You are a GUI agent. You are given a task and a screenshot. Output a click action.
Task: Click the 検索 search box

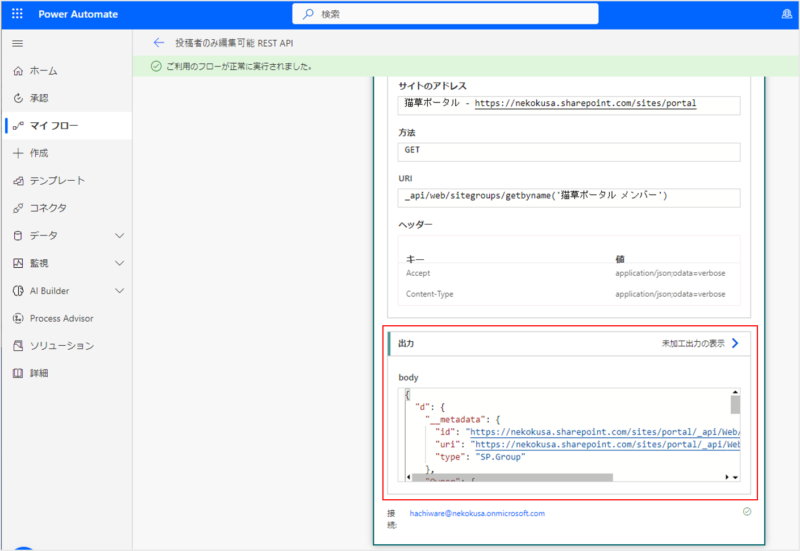(x=445, y=14)
